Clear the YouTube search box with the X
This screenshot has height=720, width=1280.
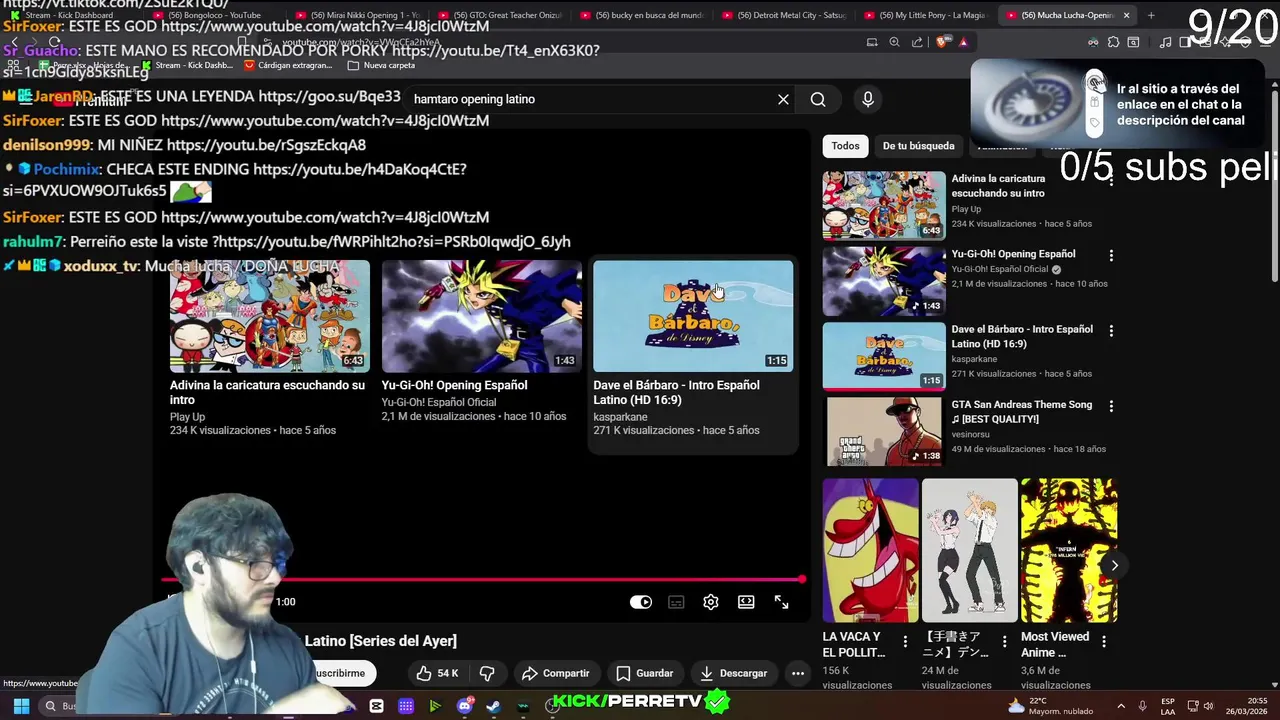point(783,99)
